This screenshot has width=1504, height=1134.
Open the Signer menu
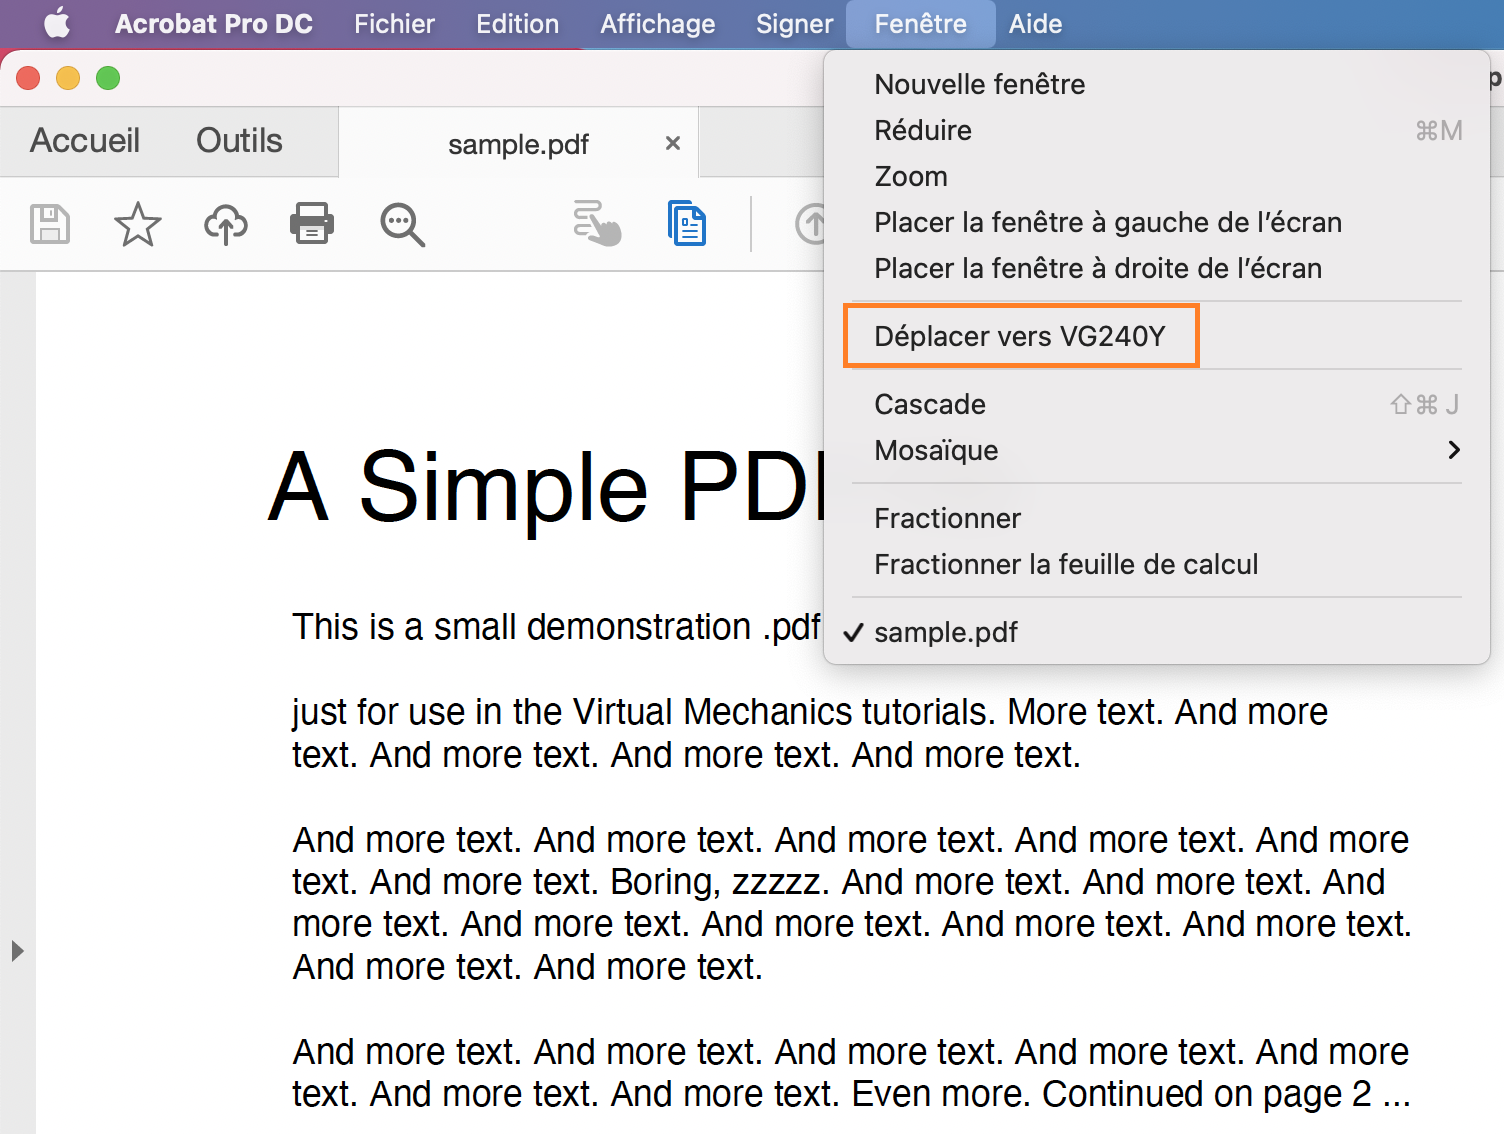(x=794, y=24)
